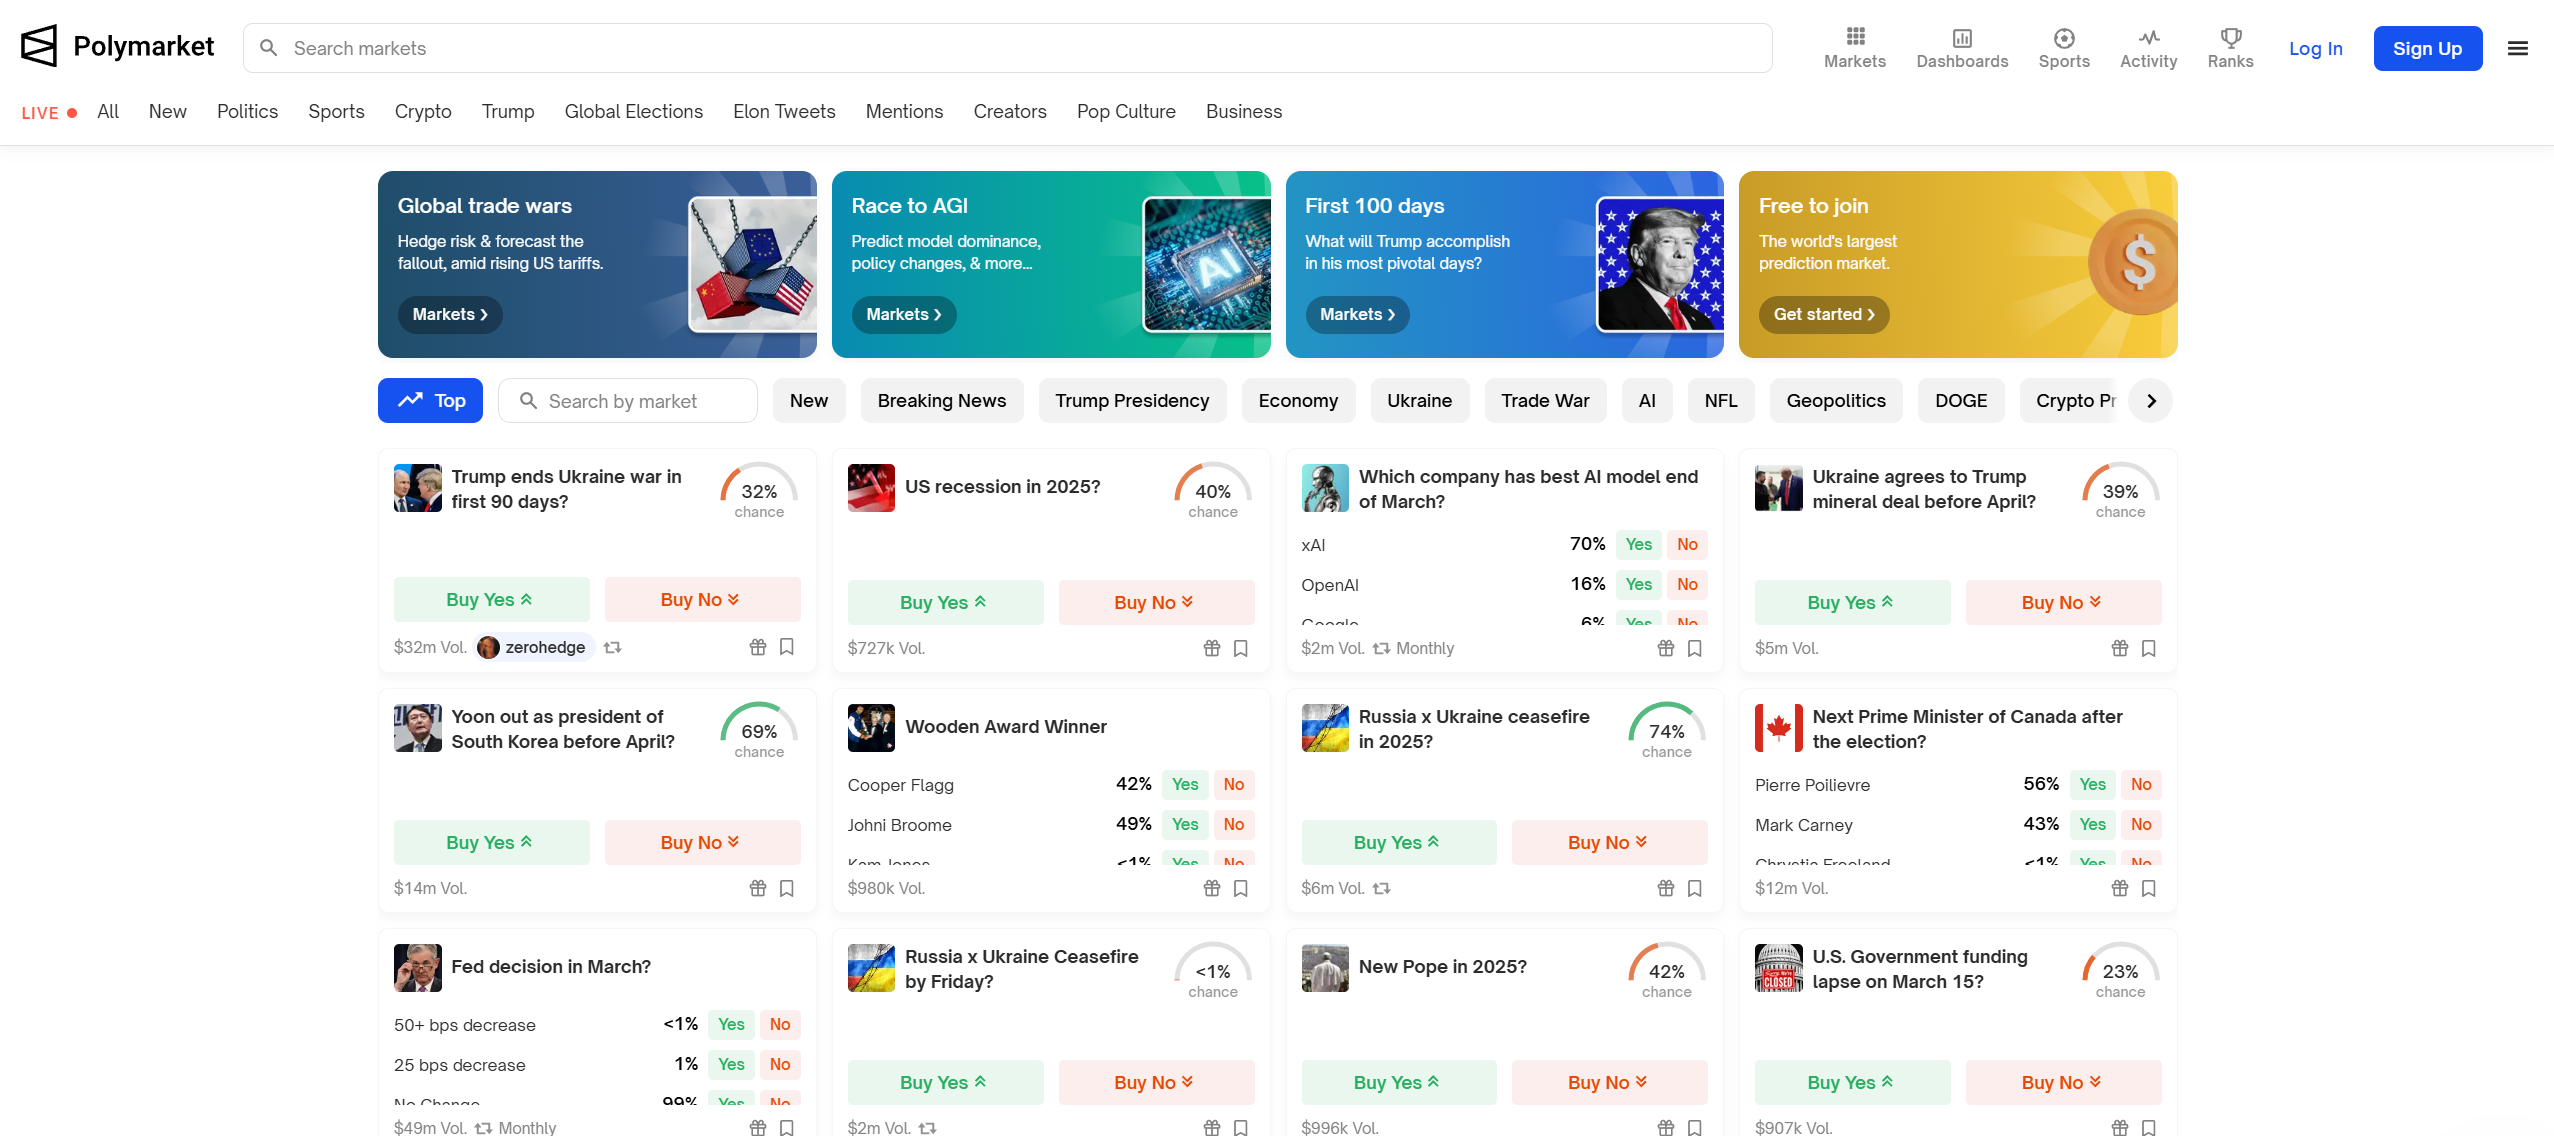The width and height of the screenshot is (2554, 1136).
Task: Click the Sign Up button
Action: (x=2428, y=48)
